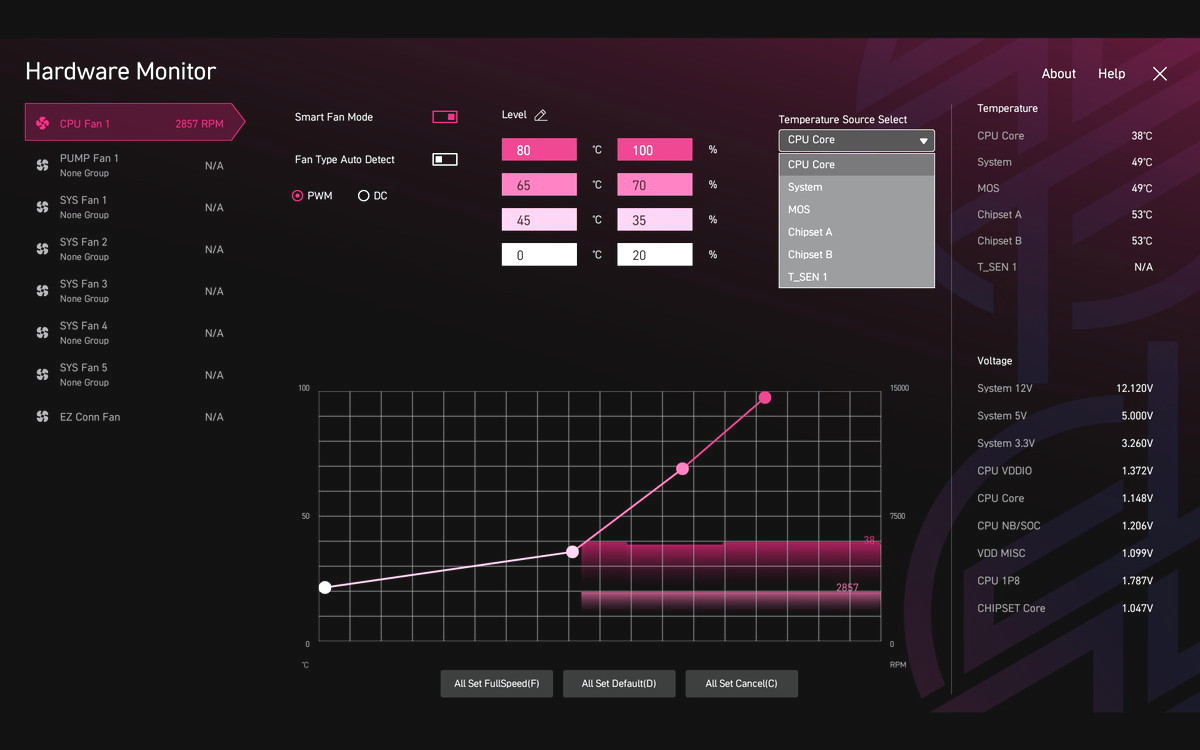Click the topmost fan curve point
Image resolution: width=1200 pixels, height=750 pixels.
click(765, 398)
